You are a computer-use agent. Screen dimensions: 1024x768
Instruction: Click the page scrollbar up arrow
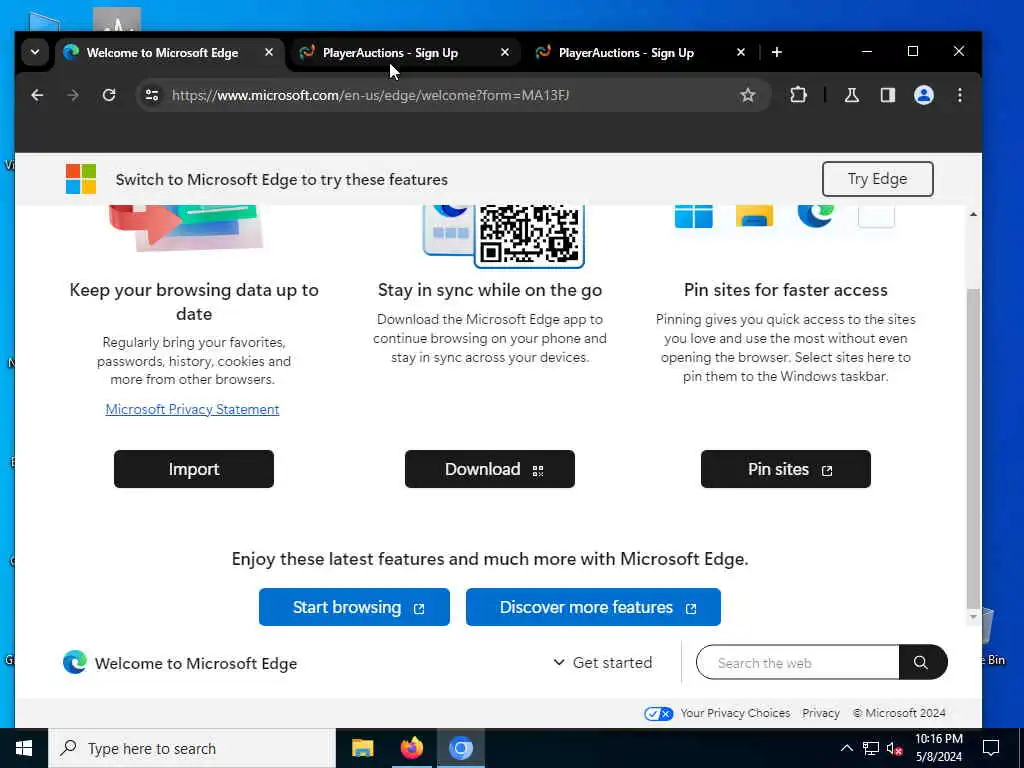click(973, 214)
